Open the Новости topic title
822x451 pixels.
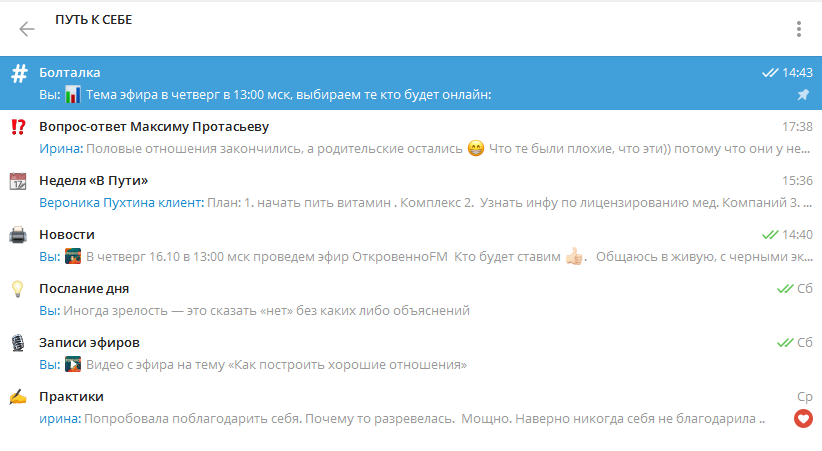(66, 235)
